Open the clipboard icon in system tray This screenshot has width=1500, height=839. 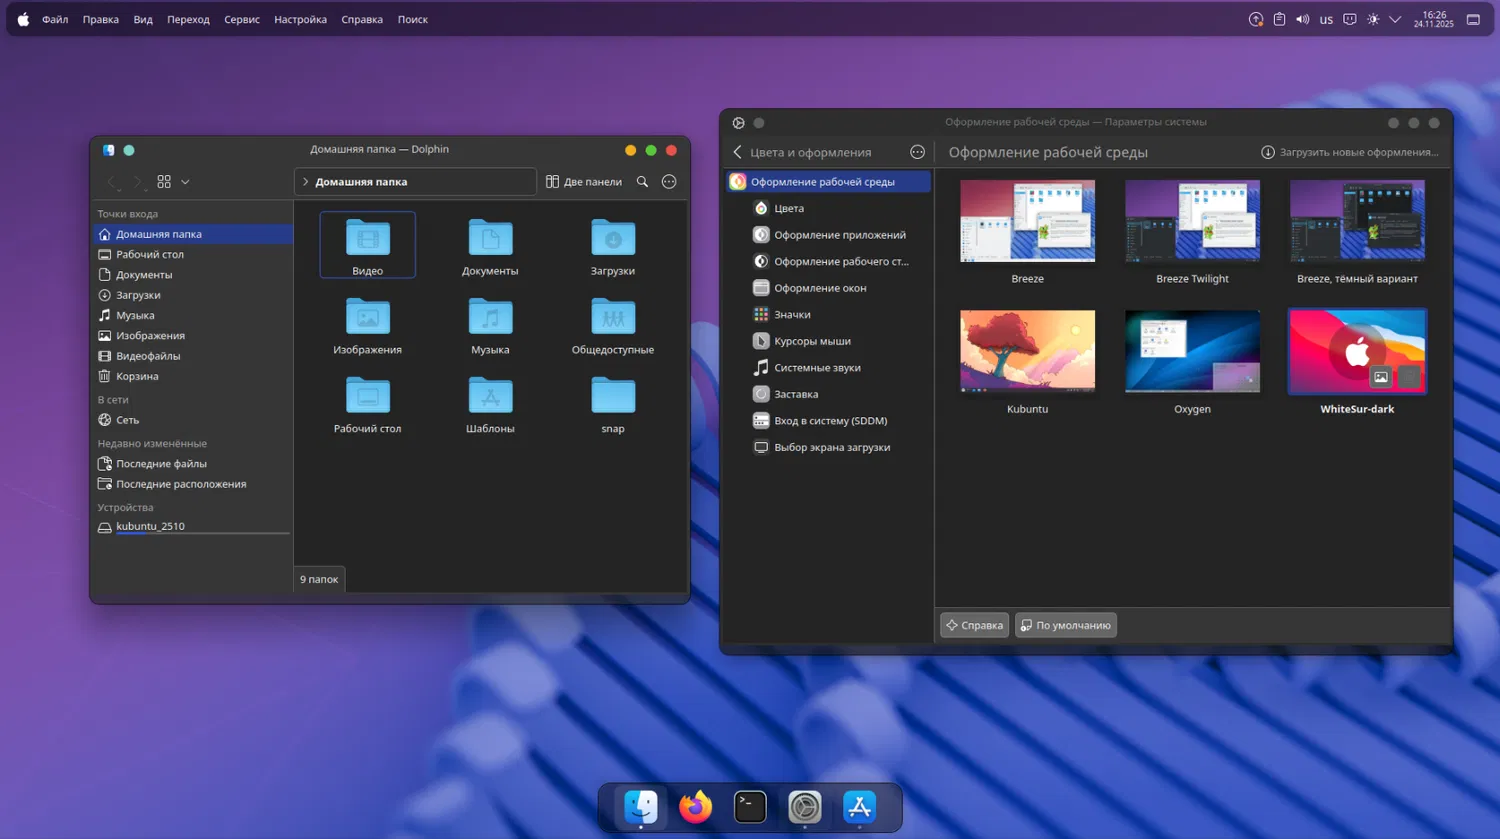(1279, 19)
